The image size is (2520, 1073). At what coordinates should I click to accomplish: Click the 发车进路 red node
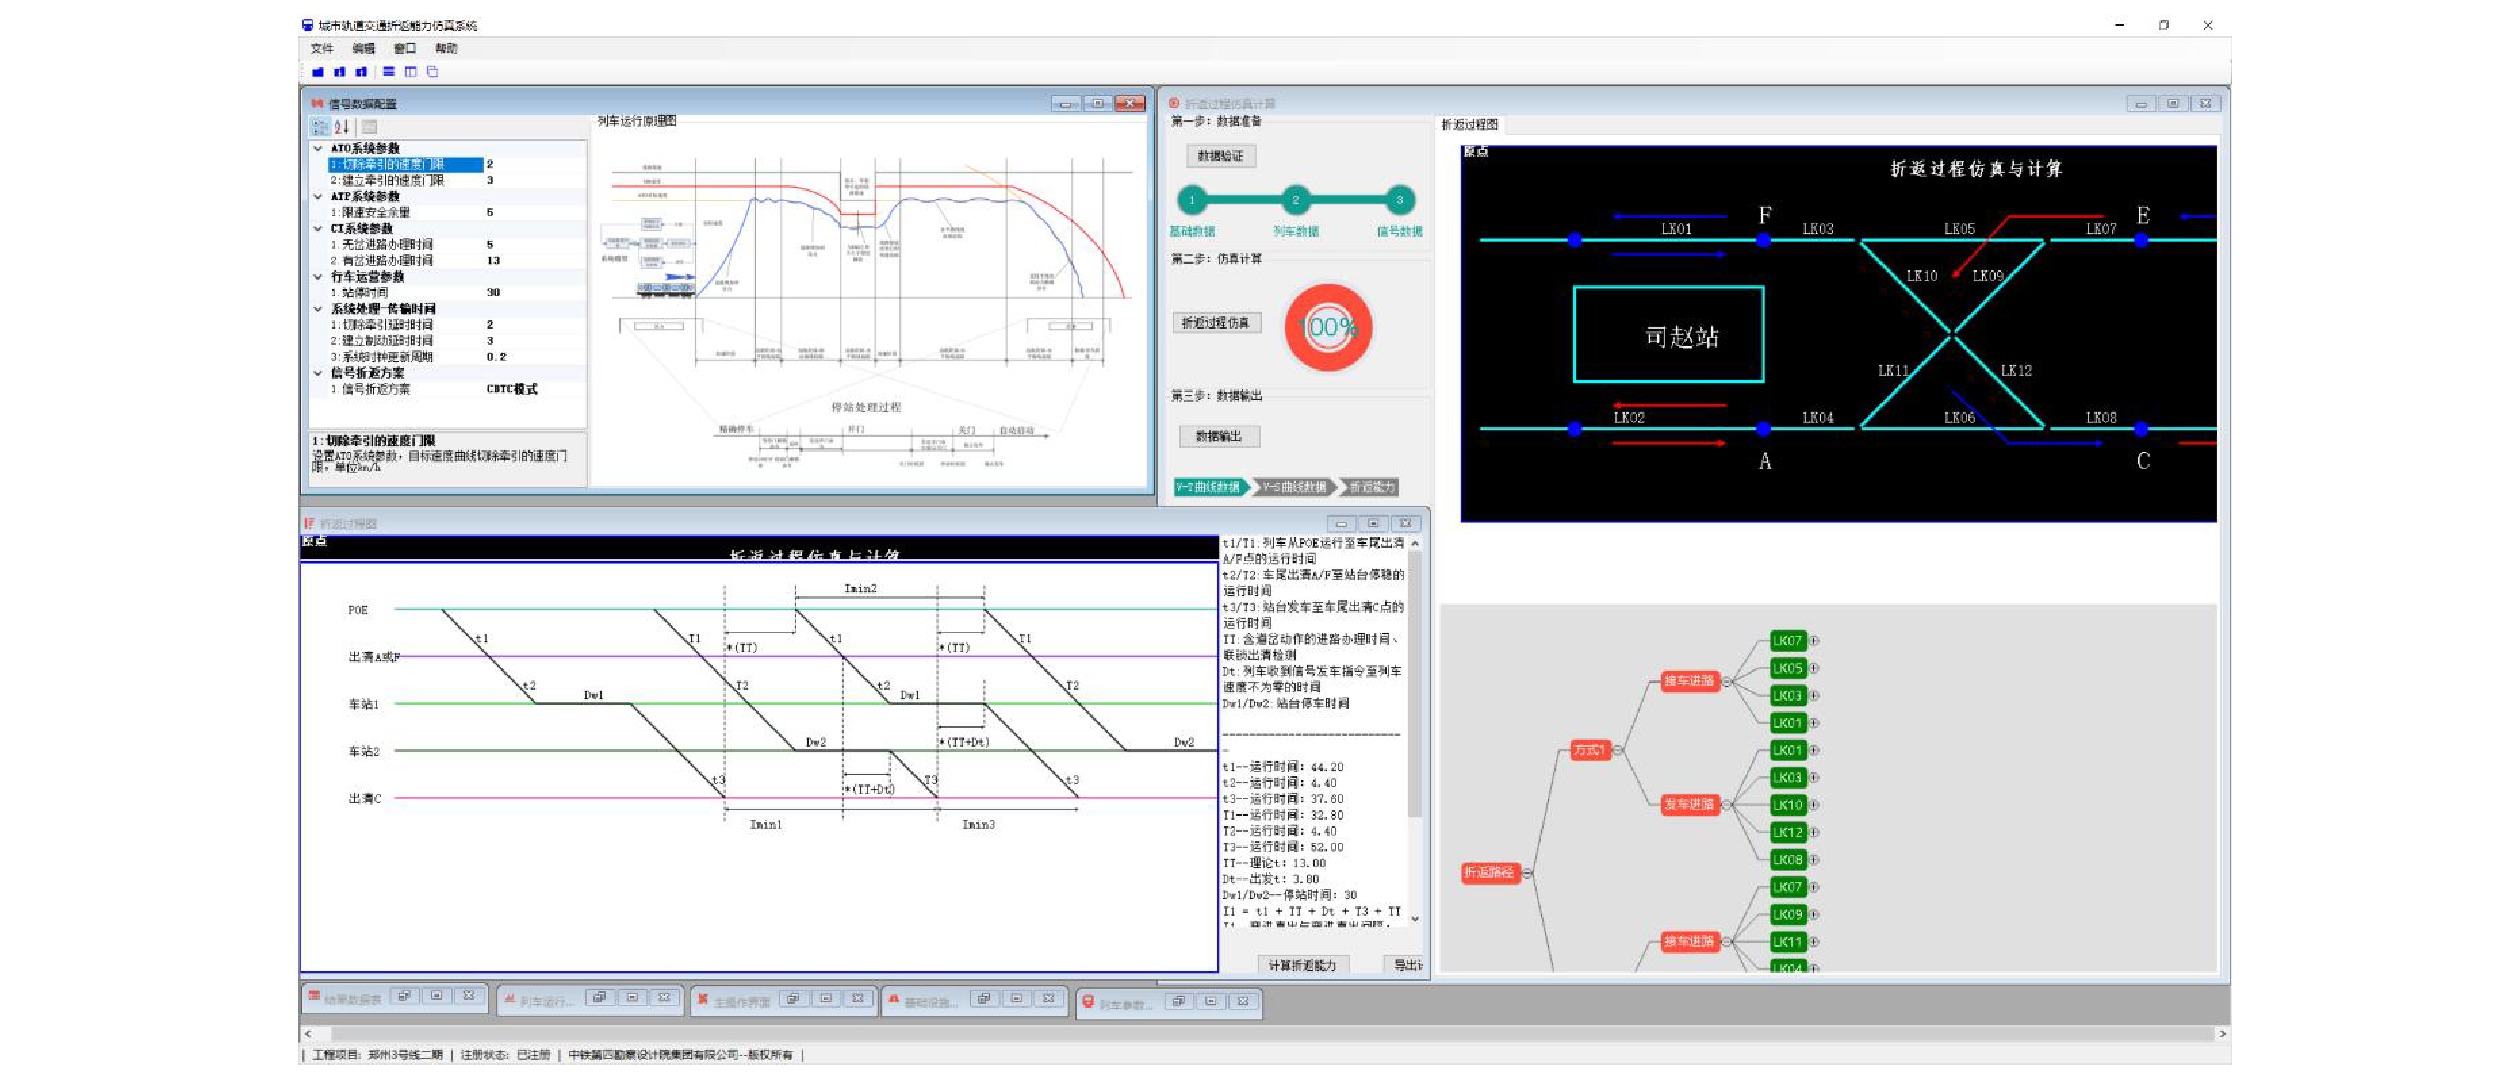pos(1689,804)
